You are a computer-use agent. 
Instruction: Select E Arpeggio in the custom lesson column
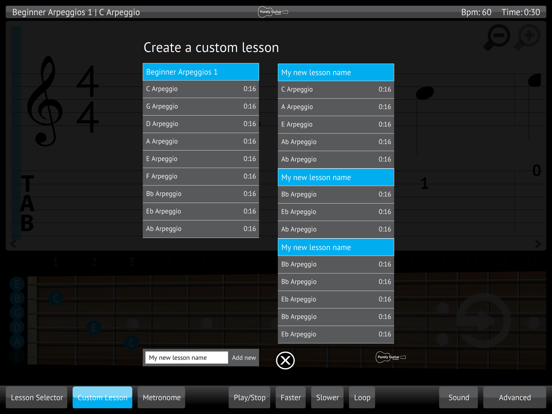[x=336, y=125]
